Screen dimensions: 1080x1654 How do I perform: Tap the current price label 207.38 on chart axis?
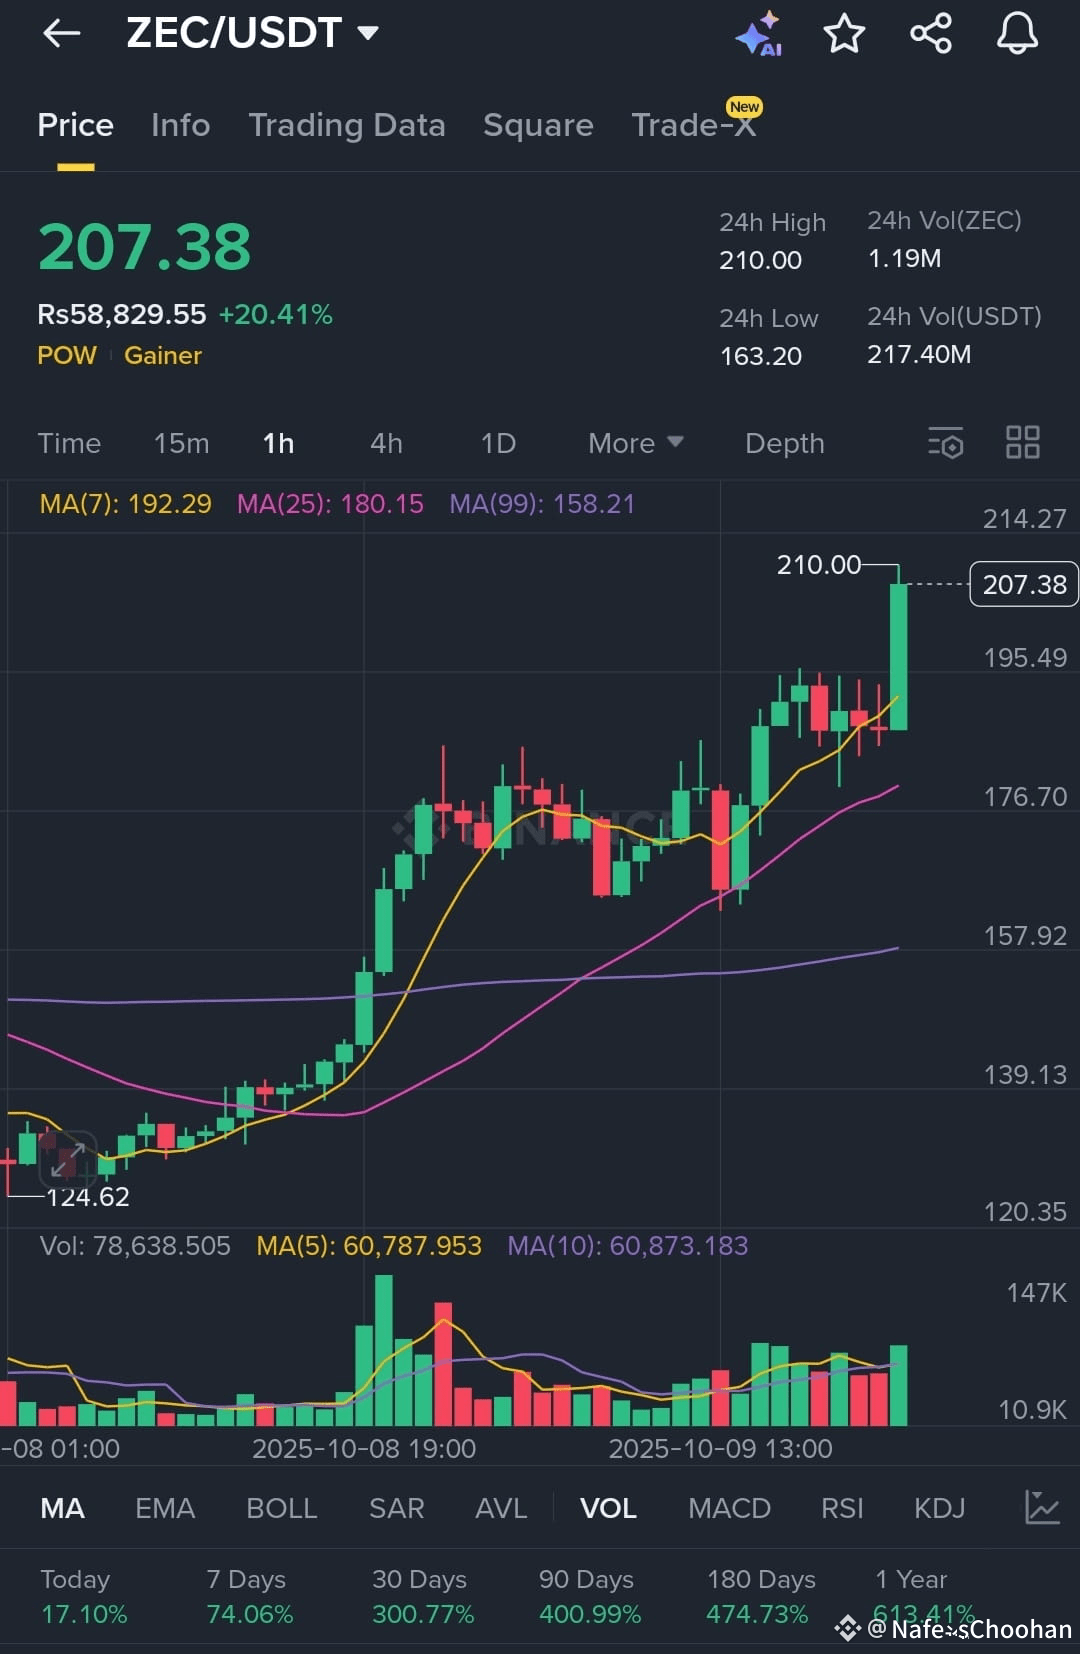point(1024,584)
